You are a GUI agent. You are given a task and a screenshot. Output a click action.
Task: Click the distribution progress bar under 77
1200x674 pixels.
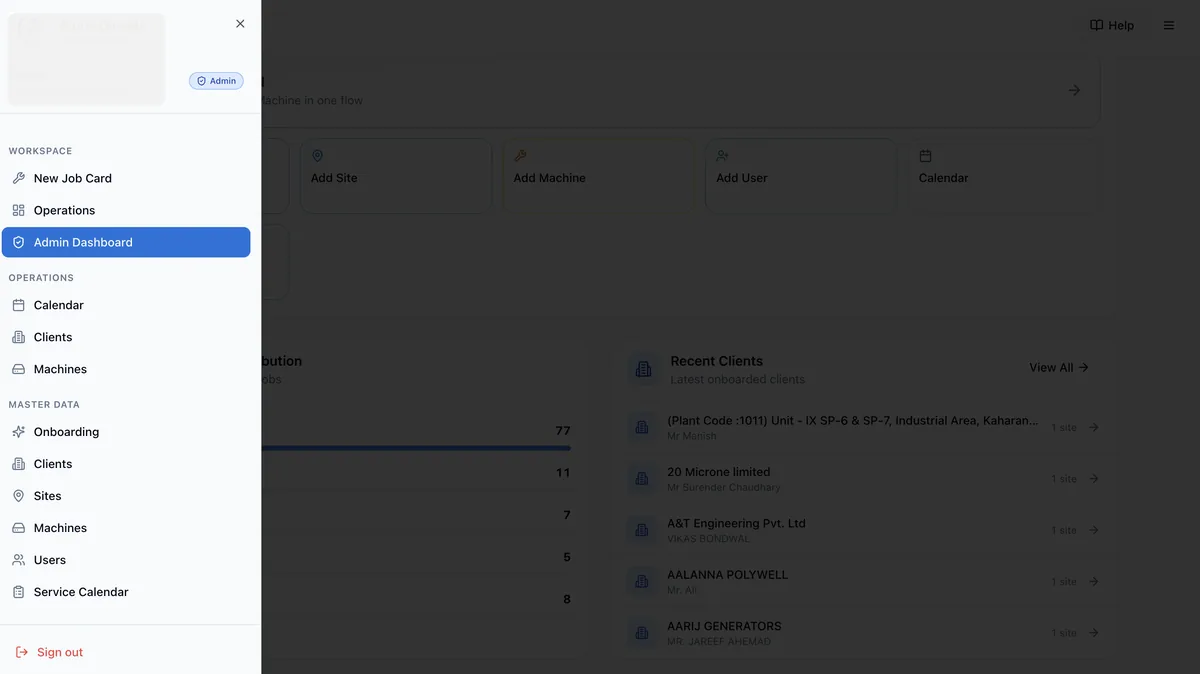pos(416,448)
